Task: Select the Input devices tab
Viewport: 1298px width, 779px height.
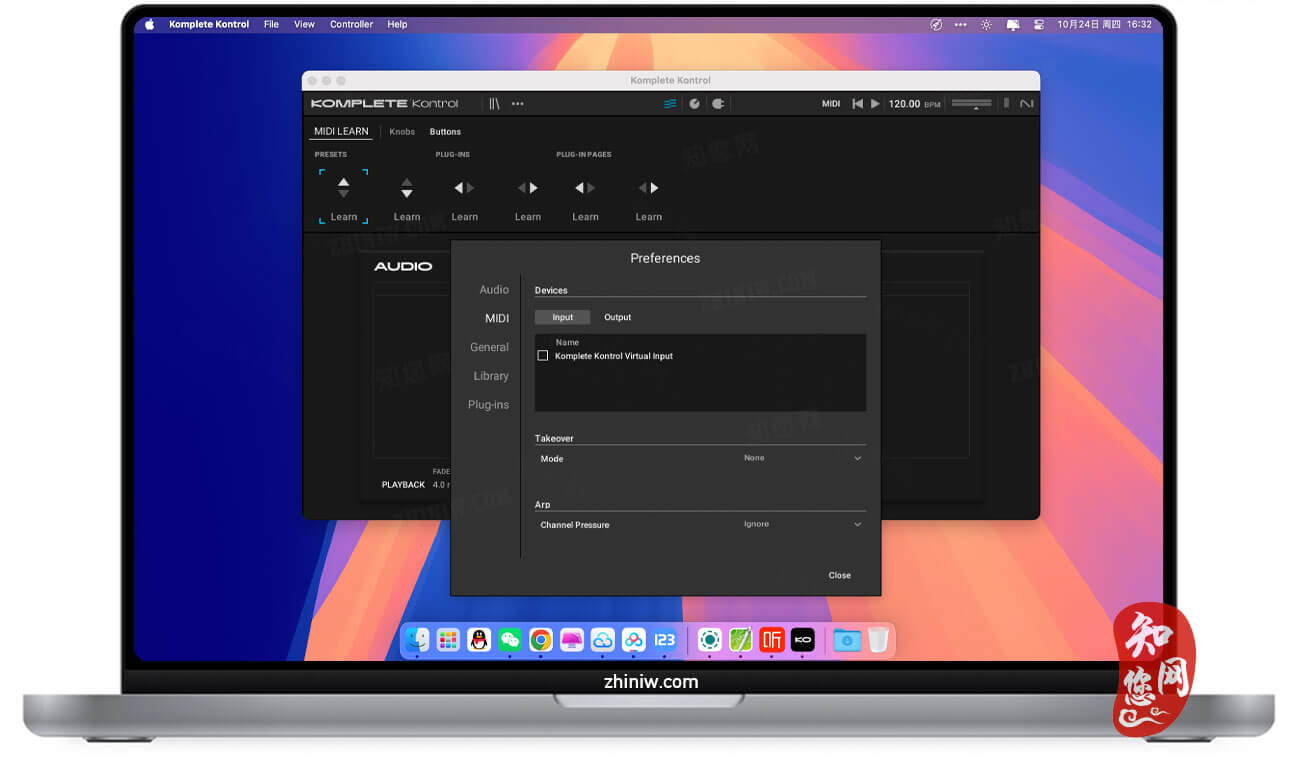Action: coord(563,317)
